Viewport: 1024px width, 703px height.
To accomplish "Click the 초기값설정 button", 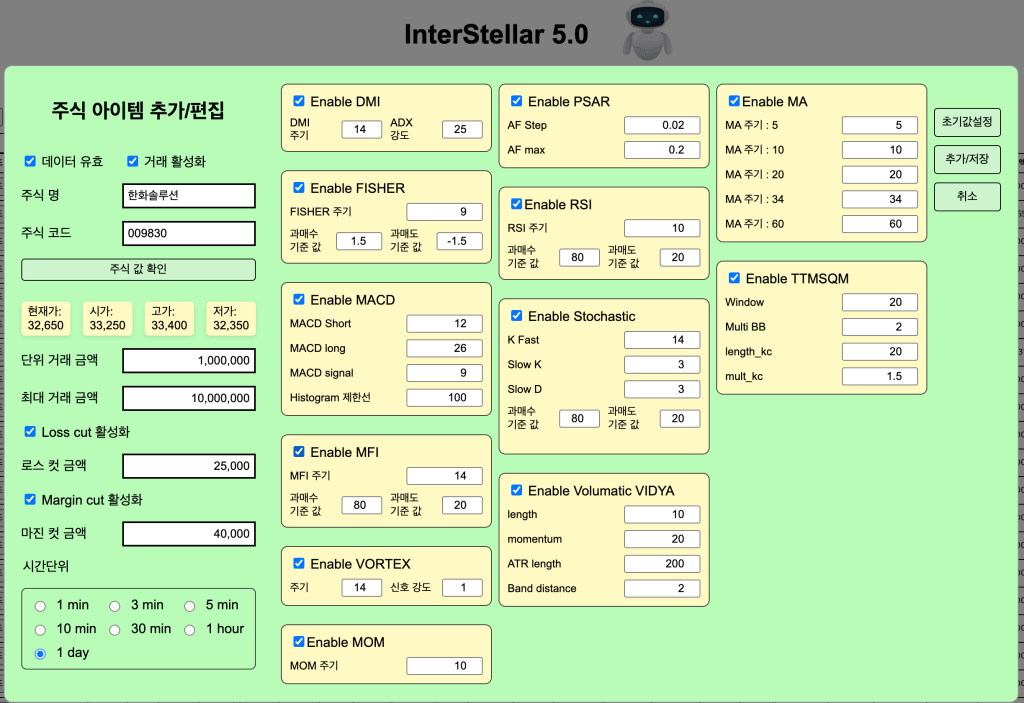I will [x=966, y=122].
